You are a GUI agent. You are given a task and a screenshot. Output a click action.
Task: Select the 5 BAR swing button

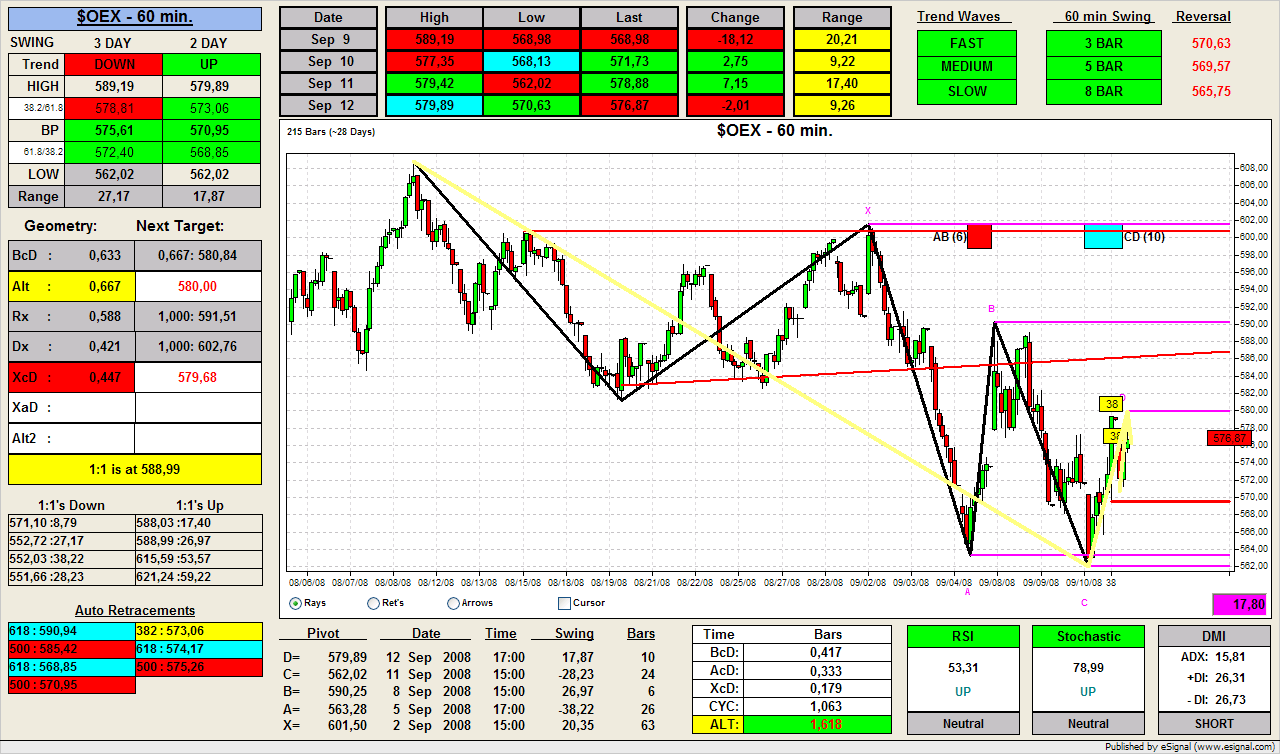pos(1104,67)
